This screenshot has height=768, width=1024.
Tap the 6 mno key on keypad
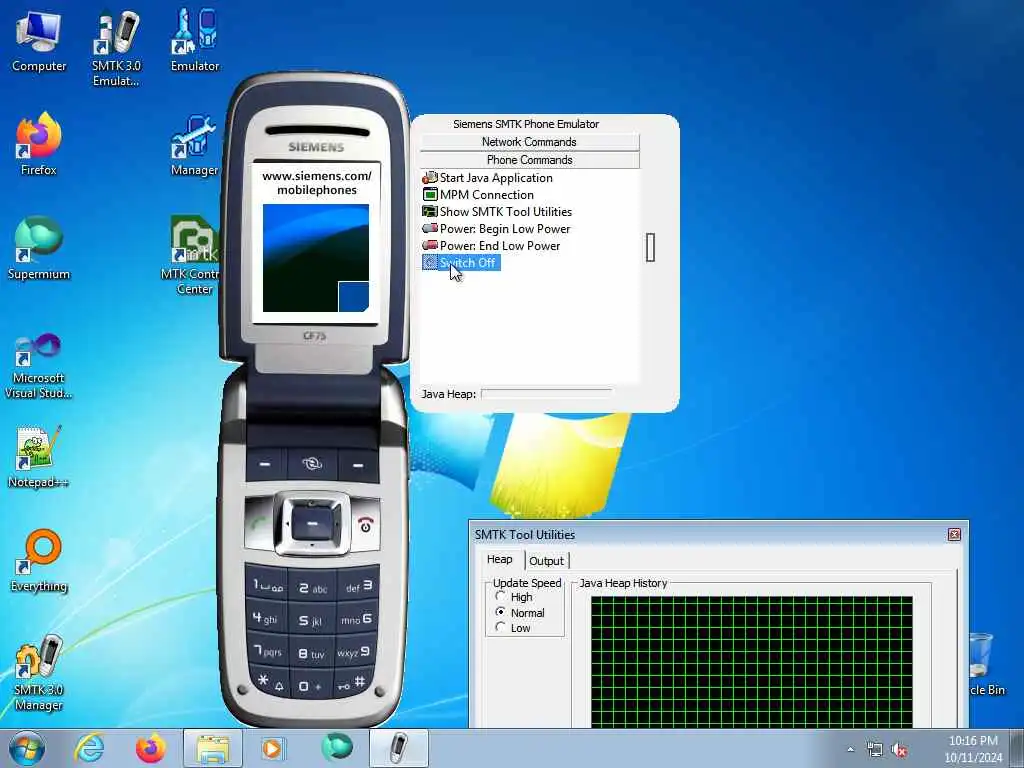coord(357,618)
